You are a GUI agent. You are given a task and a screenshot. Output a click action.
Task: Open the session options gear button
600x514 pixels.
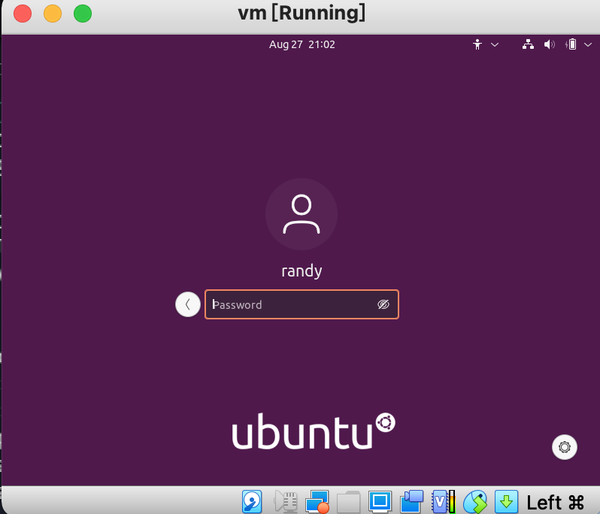point(564,447)
